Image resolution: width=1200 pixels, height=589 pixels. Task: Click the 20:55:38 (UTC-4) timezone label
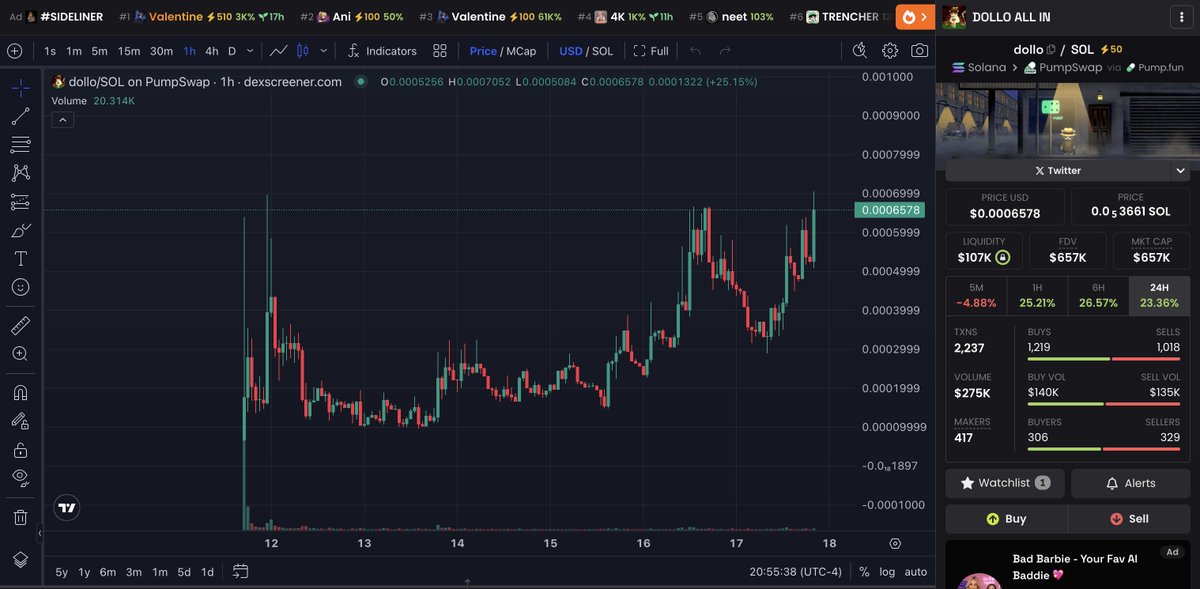coord(793,572)
